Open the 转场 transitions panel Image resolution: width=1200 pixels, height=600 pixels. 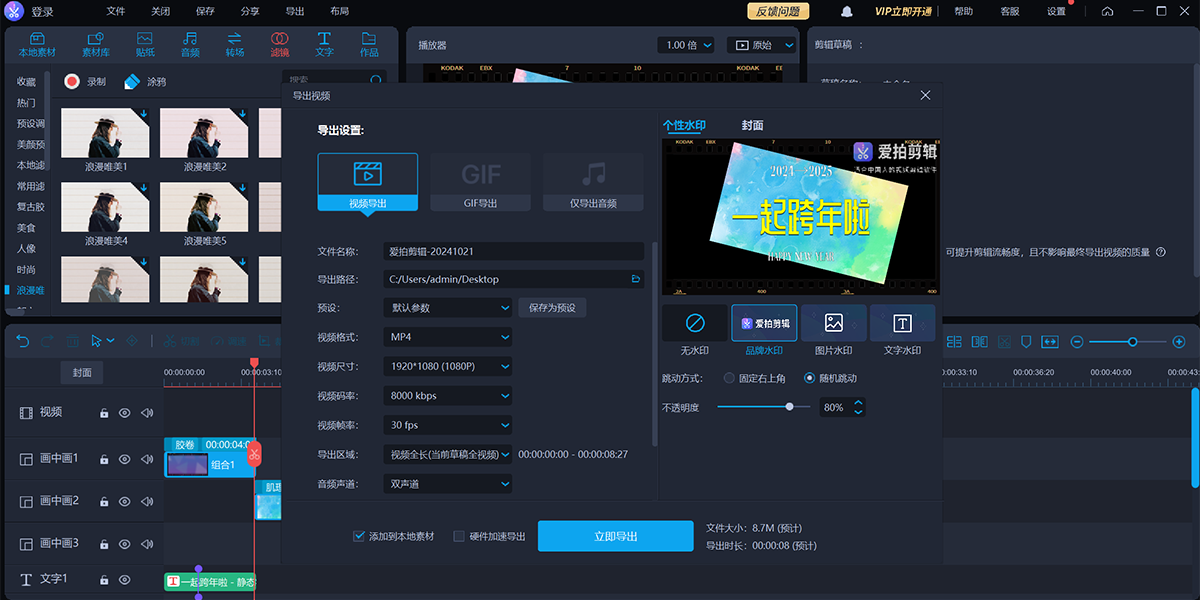point(235,44)
